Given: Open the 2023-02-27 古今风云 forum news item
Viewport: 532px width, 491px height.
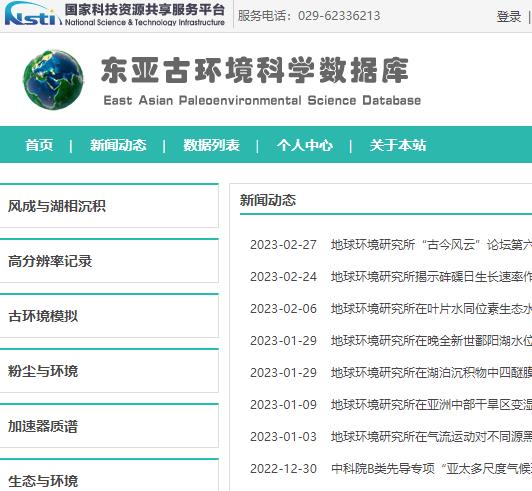Looking at the screenshot, I should pos(431,245).
